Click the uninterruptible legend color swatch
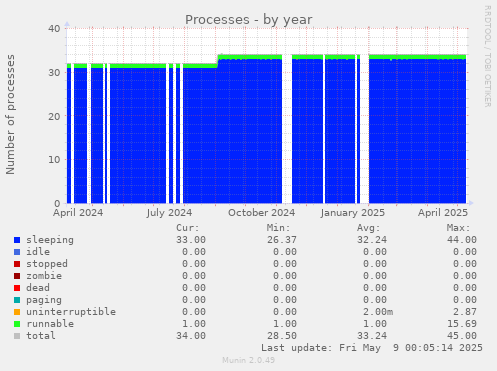497x371 pixels. click(x=17, y=312)
